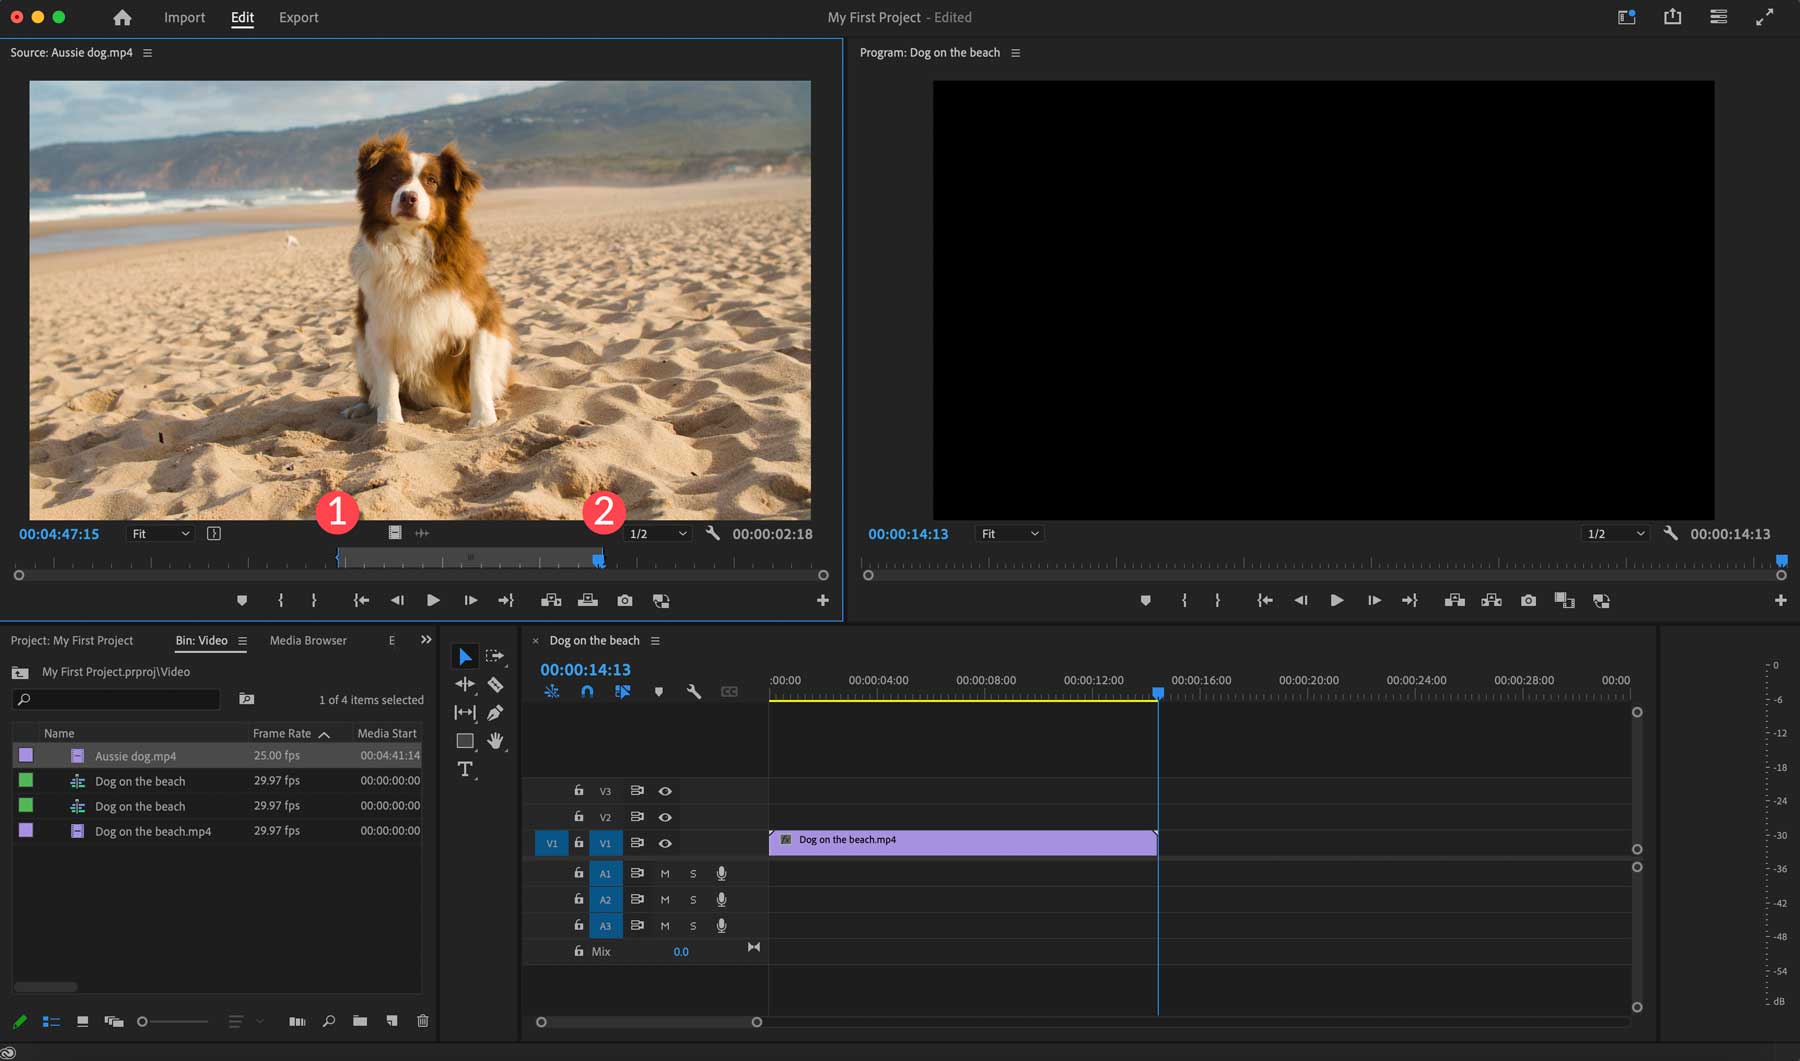
Task: Open Source monitor Fit zoom dropdown
Action: (x=160, y=534)
